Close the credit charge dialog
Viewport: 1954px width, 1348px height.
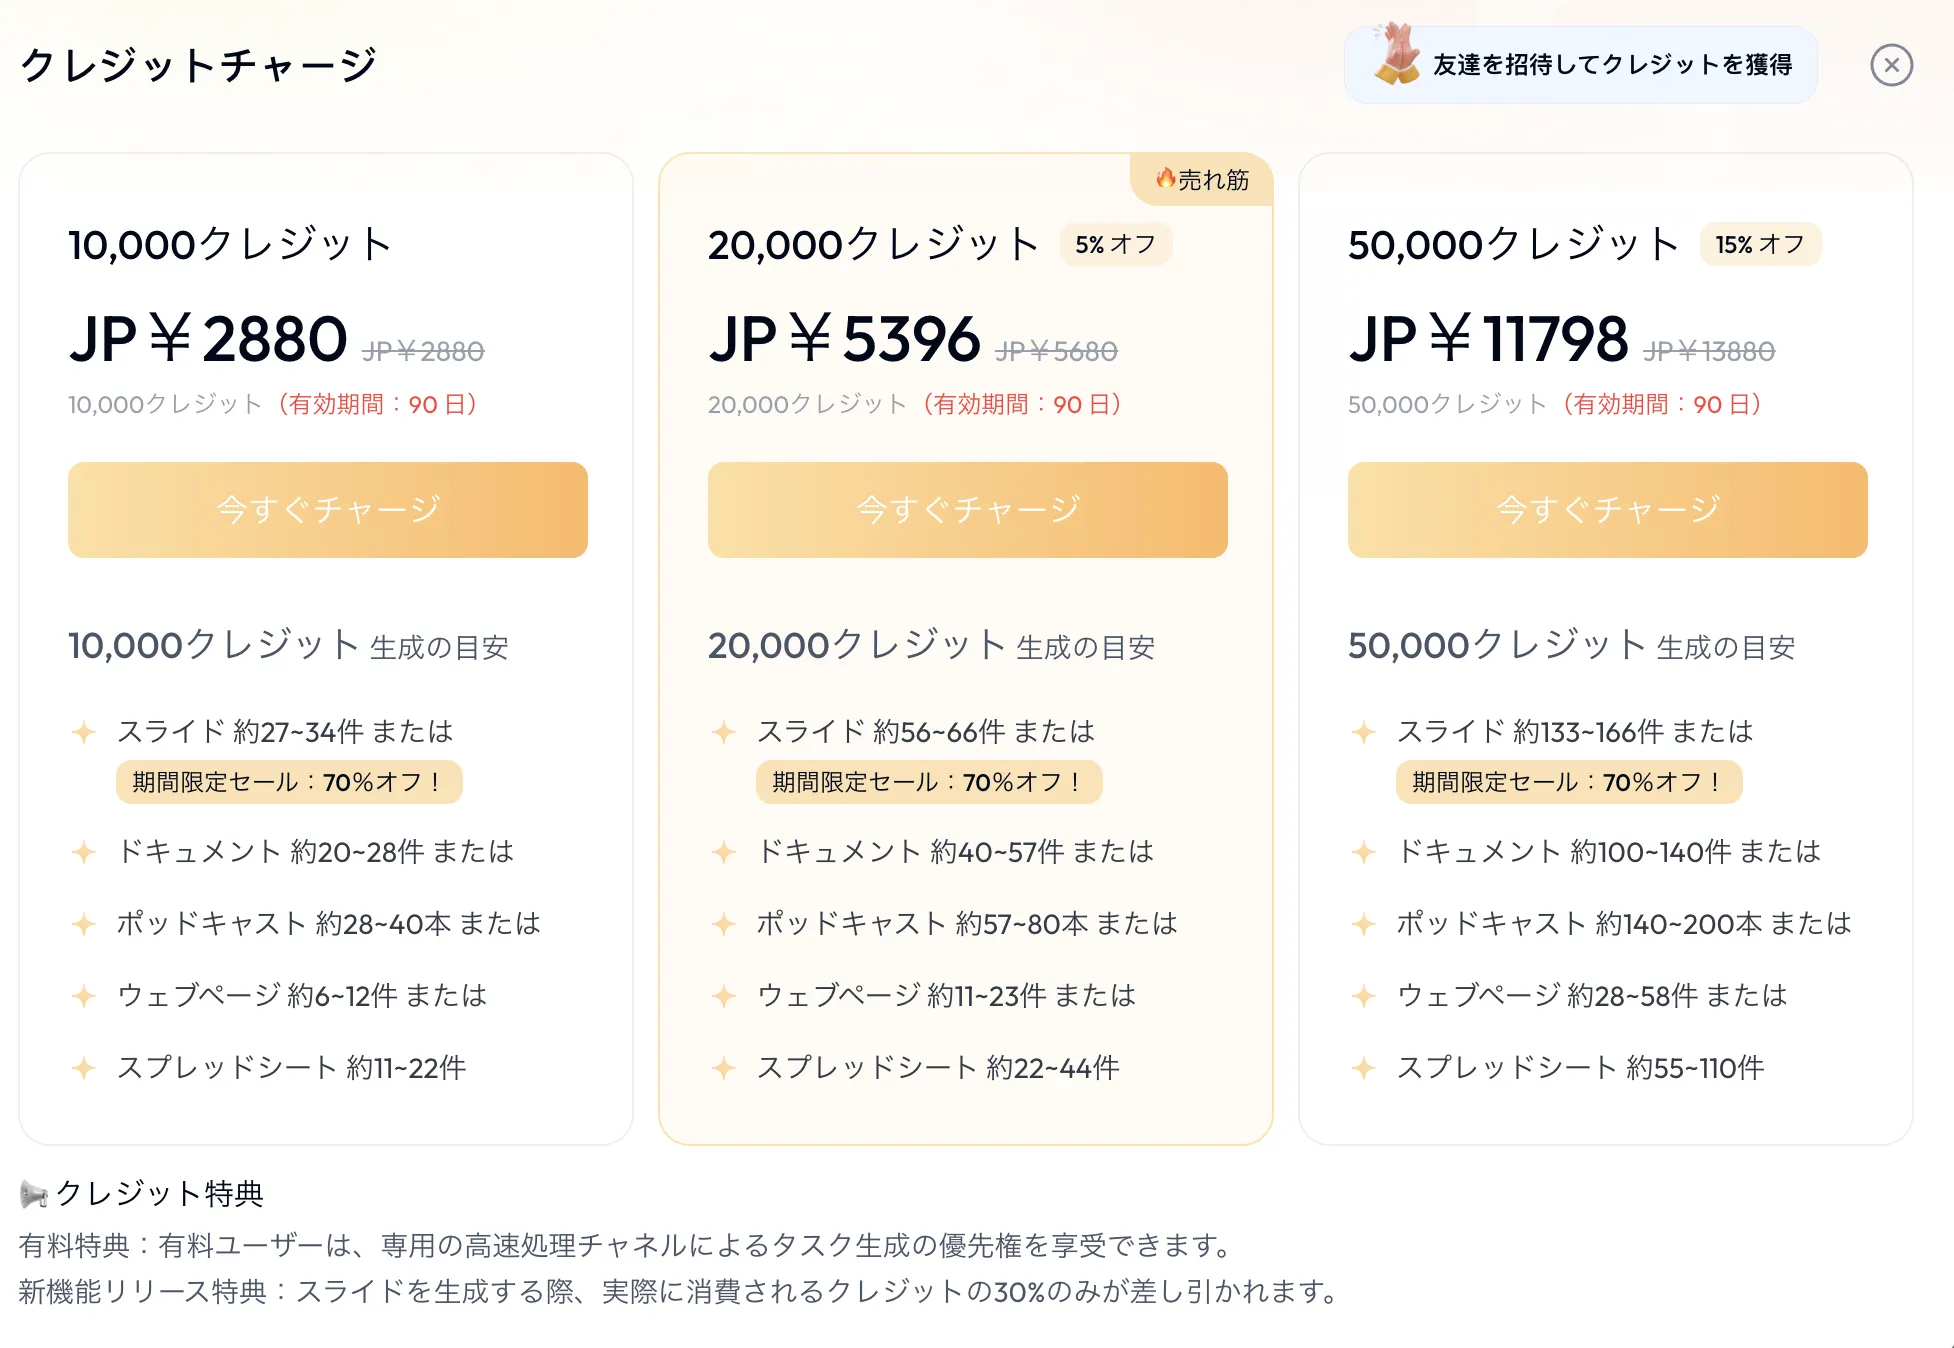1891,65
